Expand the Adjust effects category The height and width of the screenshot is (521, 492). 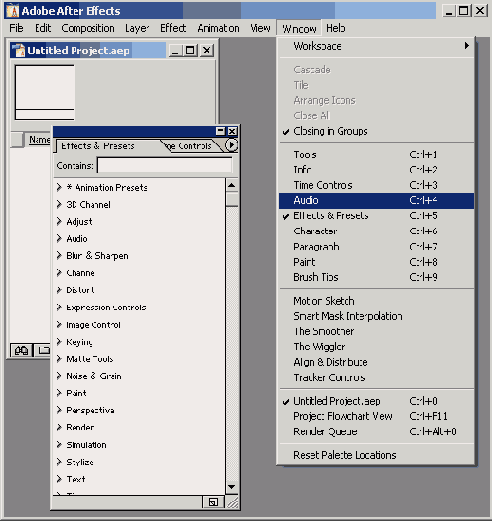pyautogui.click(x=59, y=221)
